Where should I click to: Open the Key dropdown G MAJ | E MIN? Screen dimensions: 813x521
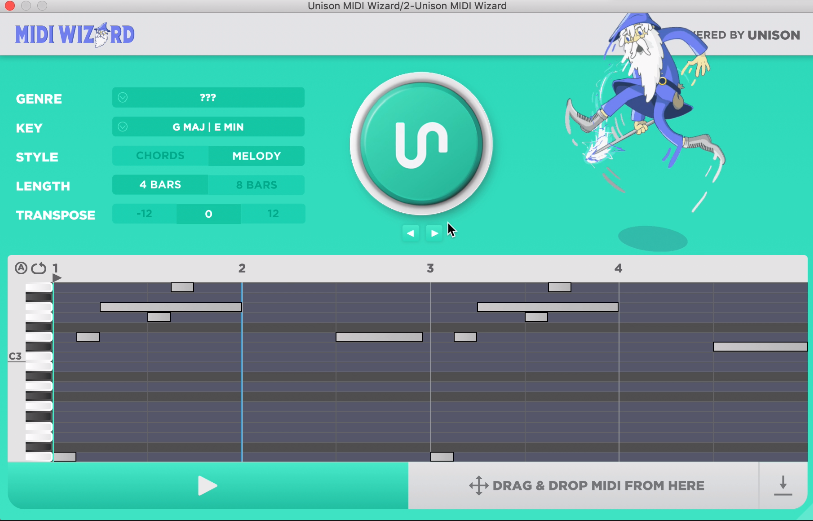click(208, 127)
